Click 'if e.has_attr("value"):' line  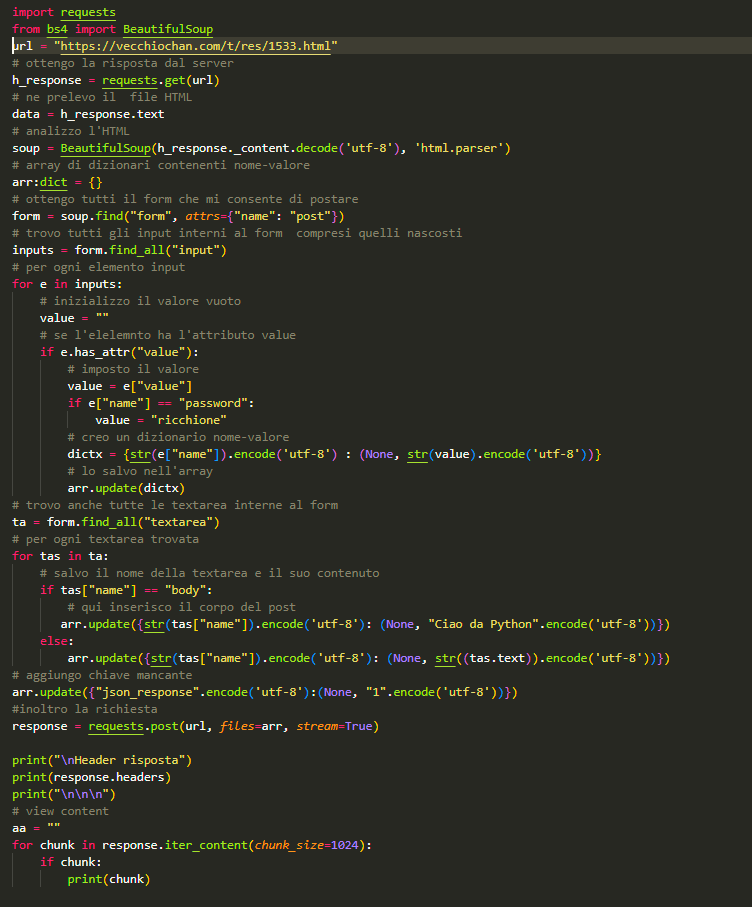click(119, 352)
